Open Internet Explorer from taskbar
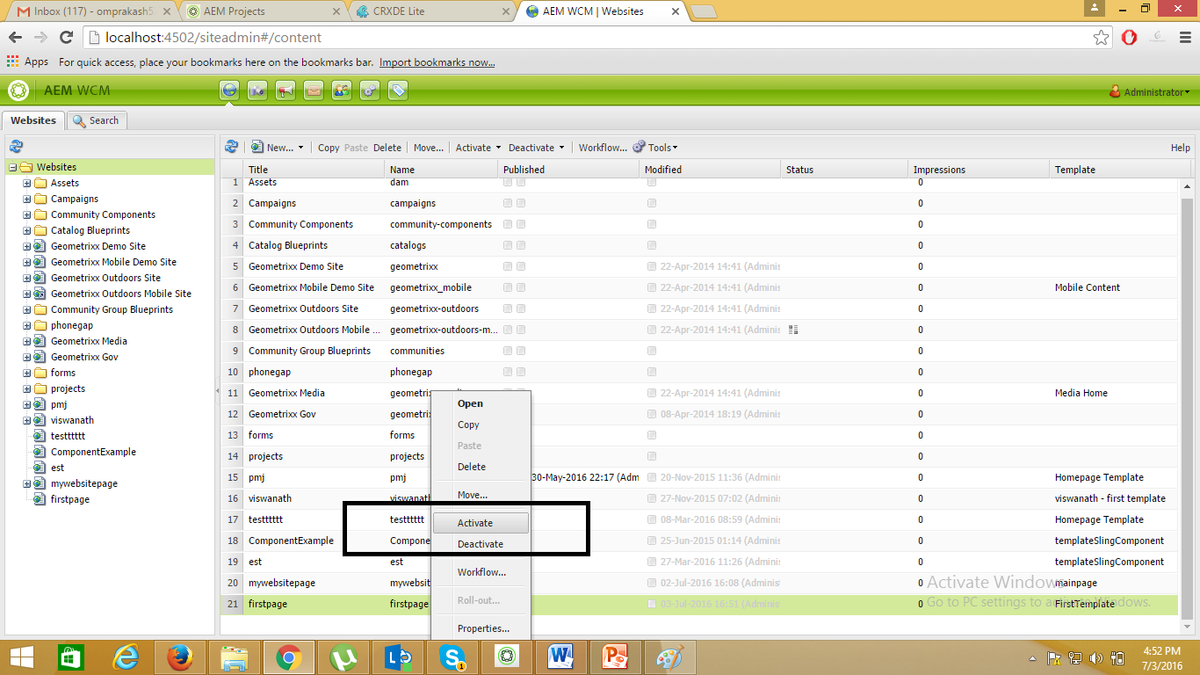 126,657
